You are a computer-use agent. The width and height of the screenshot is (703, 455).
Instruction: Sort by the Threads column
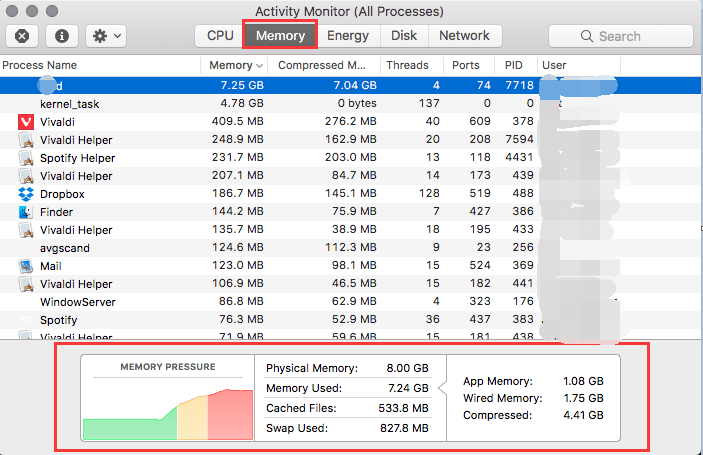click(407, 65)
